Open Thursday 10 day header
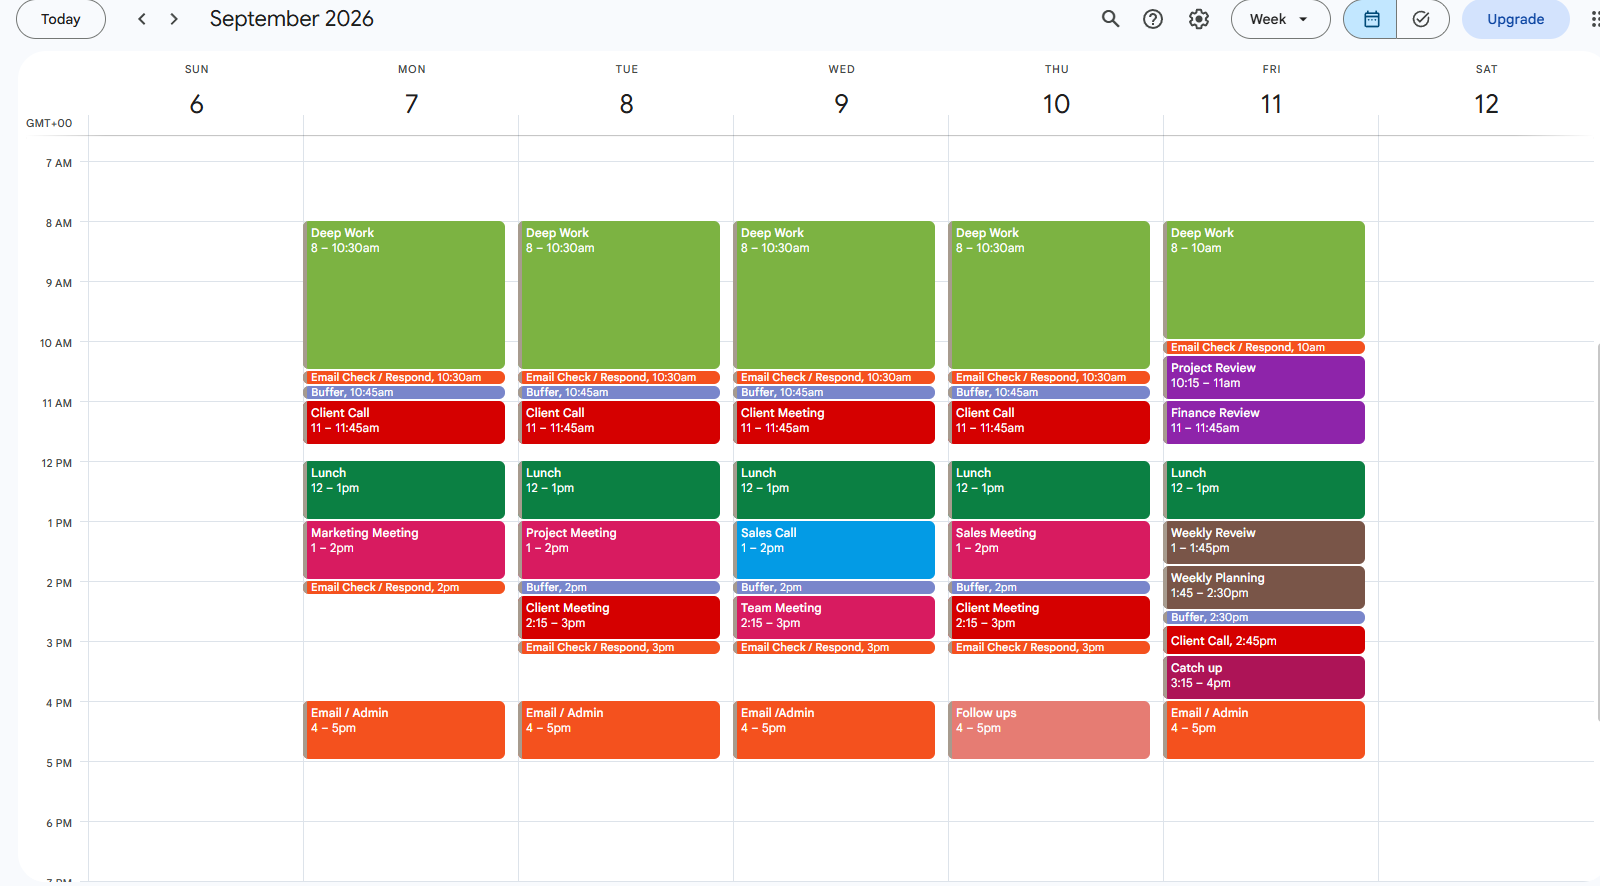This screenshot has width=1600, height=886. click(1056, 104)
